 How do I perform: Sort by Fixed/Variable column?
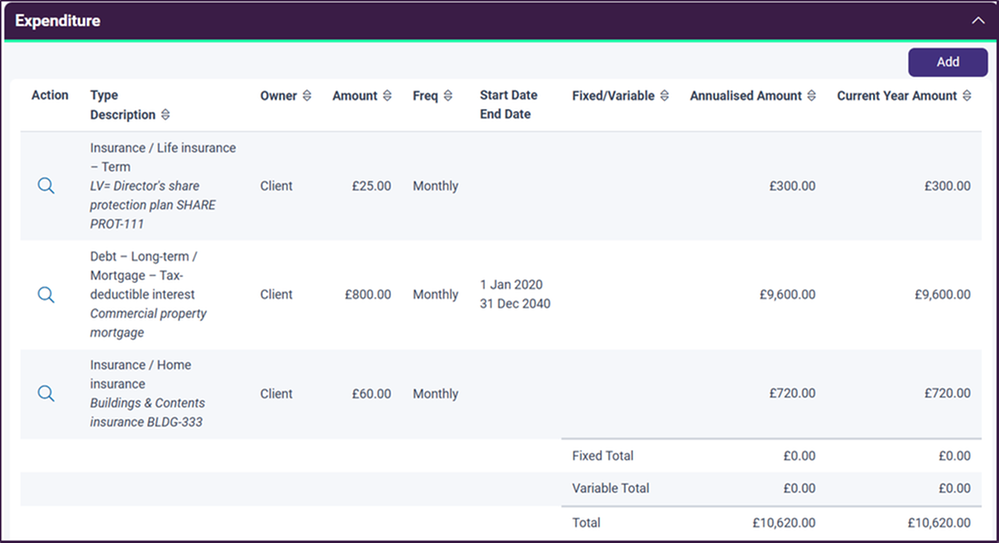[x=664, y=96]
